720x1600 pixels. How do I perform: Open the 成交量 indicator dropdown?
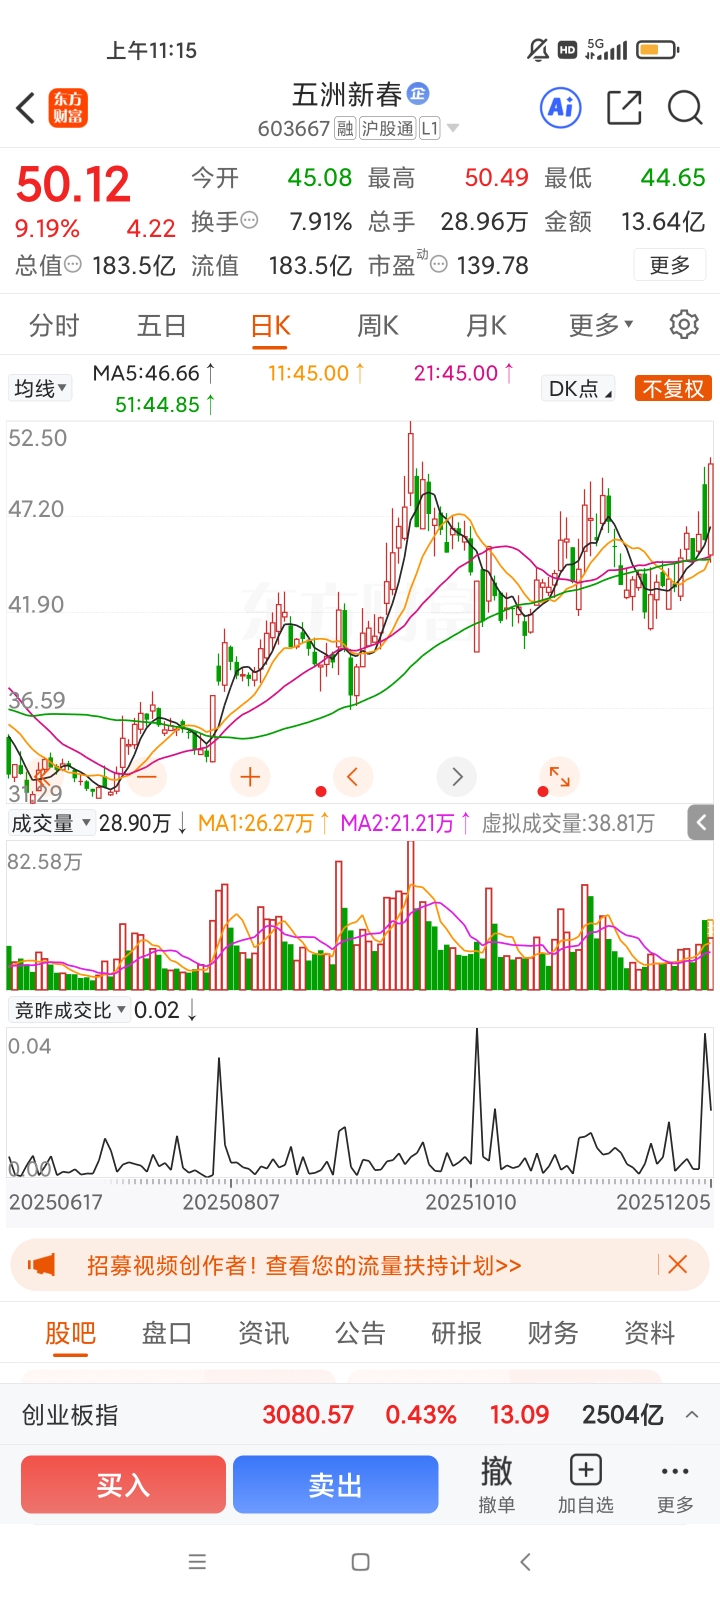click(50, 823)
